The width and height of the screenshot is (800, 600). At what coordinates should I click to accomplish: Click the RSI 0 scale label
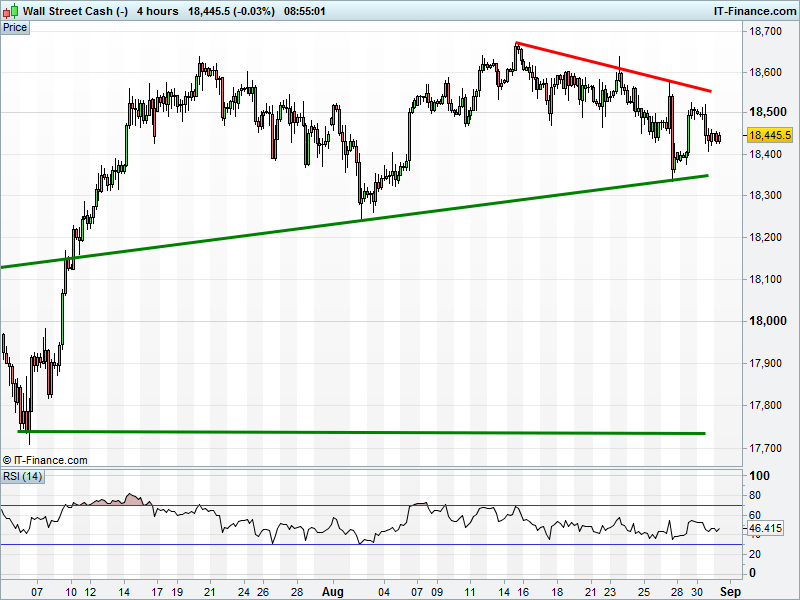coord(752,573)
